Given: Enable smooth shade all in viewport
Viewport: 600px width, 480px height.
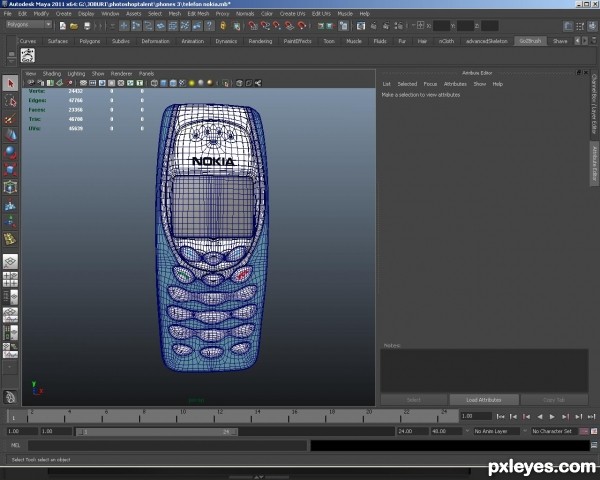Looking at the screenshot, I should click(x=164, y=83).
